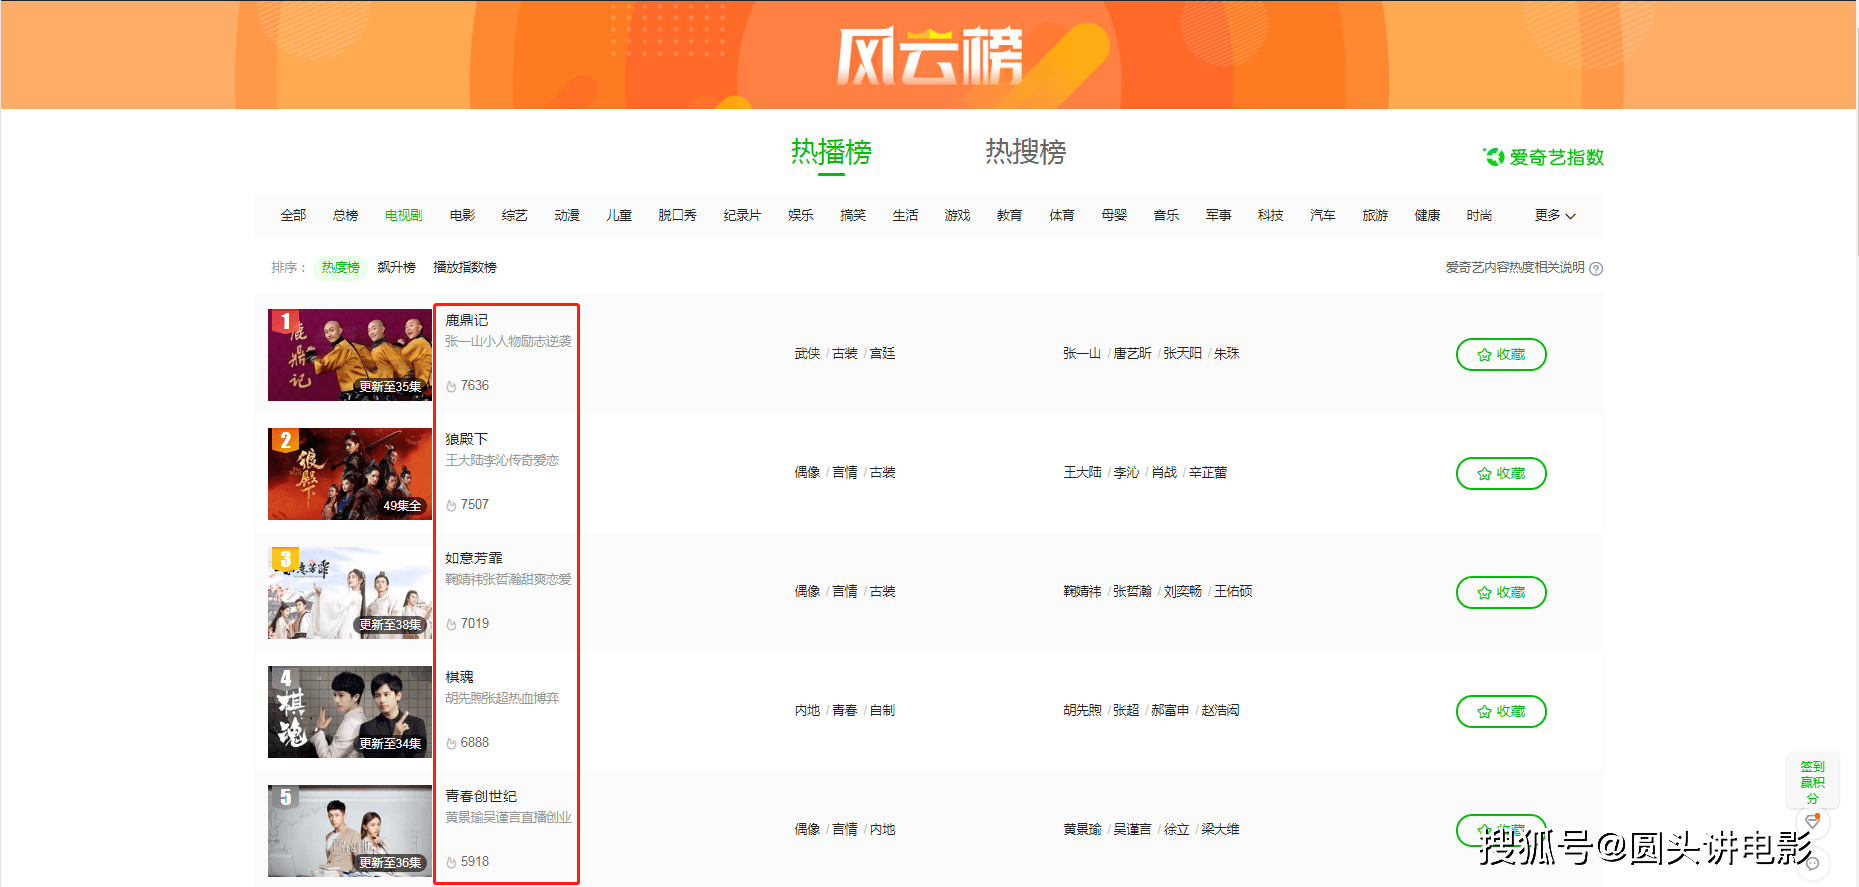
Task: Click actor 吴谨言 in 青春创世纪 row
Action: (x=1132, y=829)
